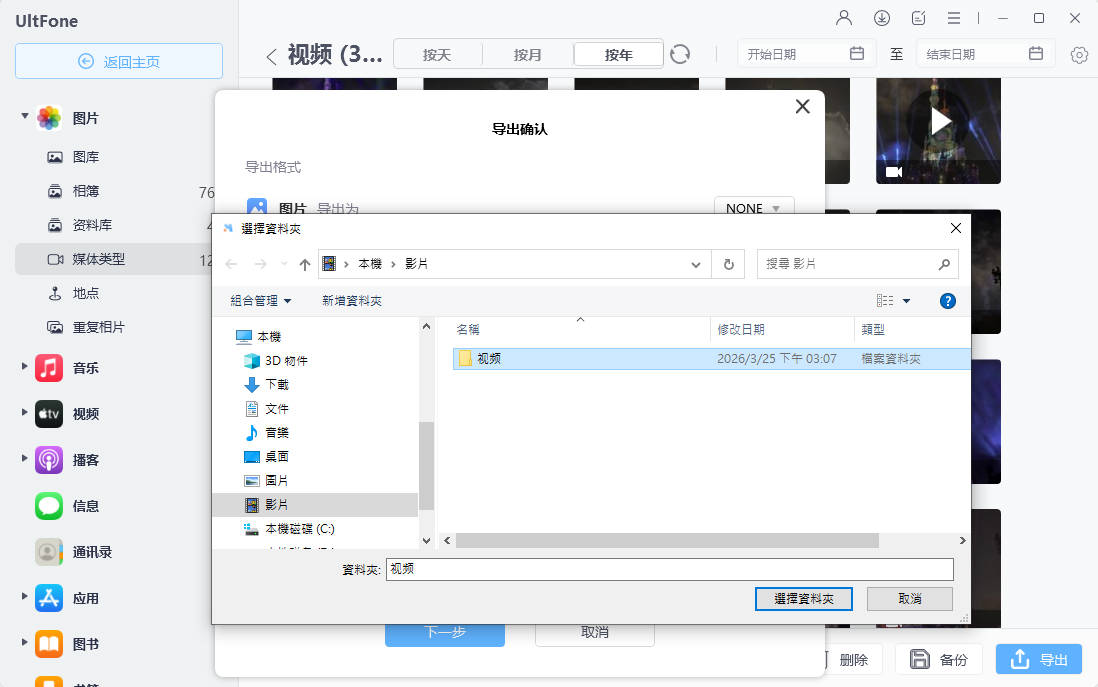The image size is (1098, 687).
Task: Collapse the 图片 sidebar section
Action: [x=24, y=115]
